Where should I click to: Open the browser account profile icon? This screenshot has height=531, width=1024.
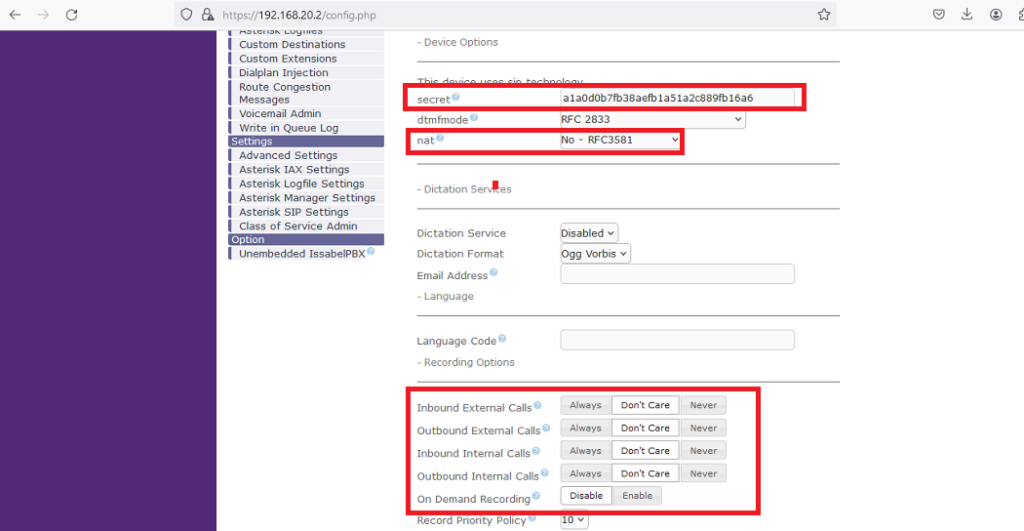point(996,15)
